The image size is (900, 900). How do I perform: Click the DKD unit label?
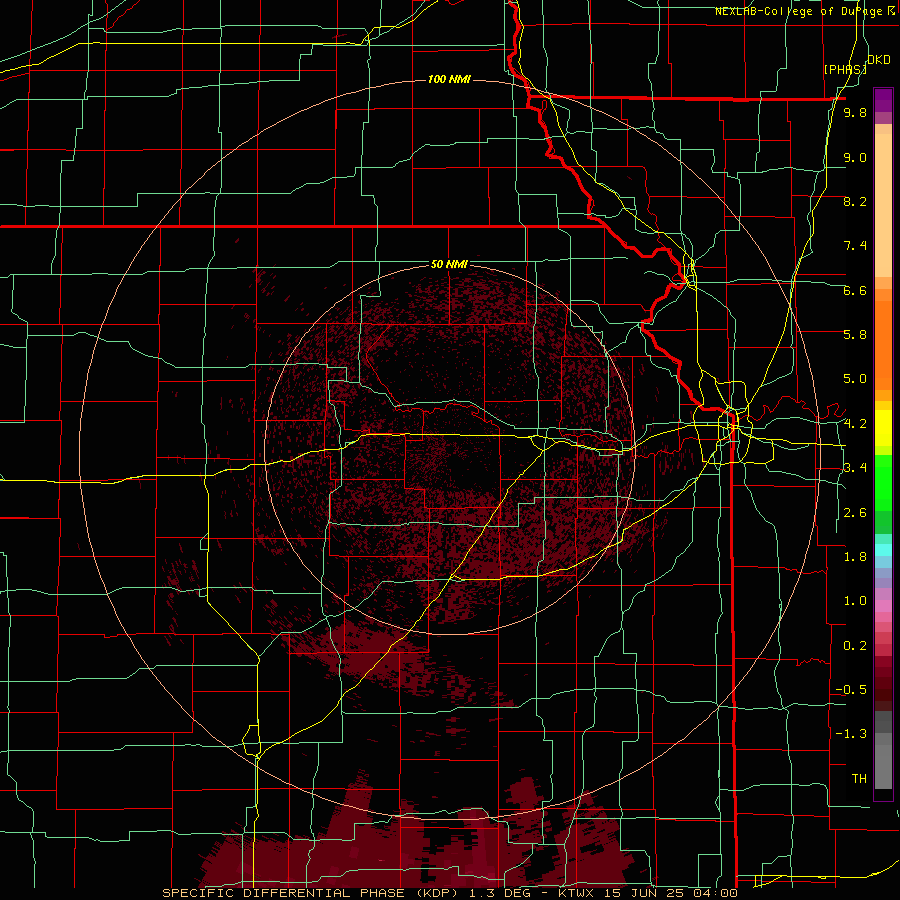879,60
